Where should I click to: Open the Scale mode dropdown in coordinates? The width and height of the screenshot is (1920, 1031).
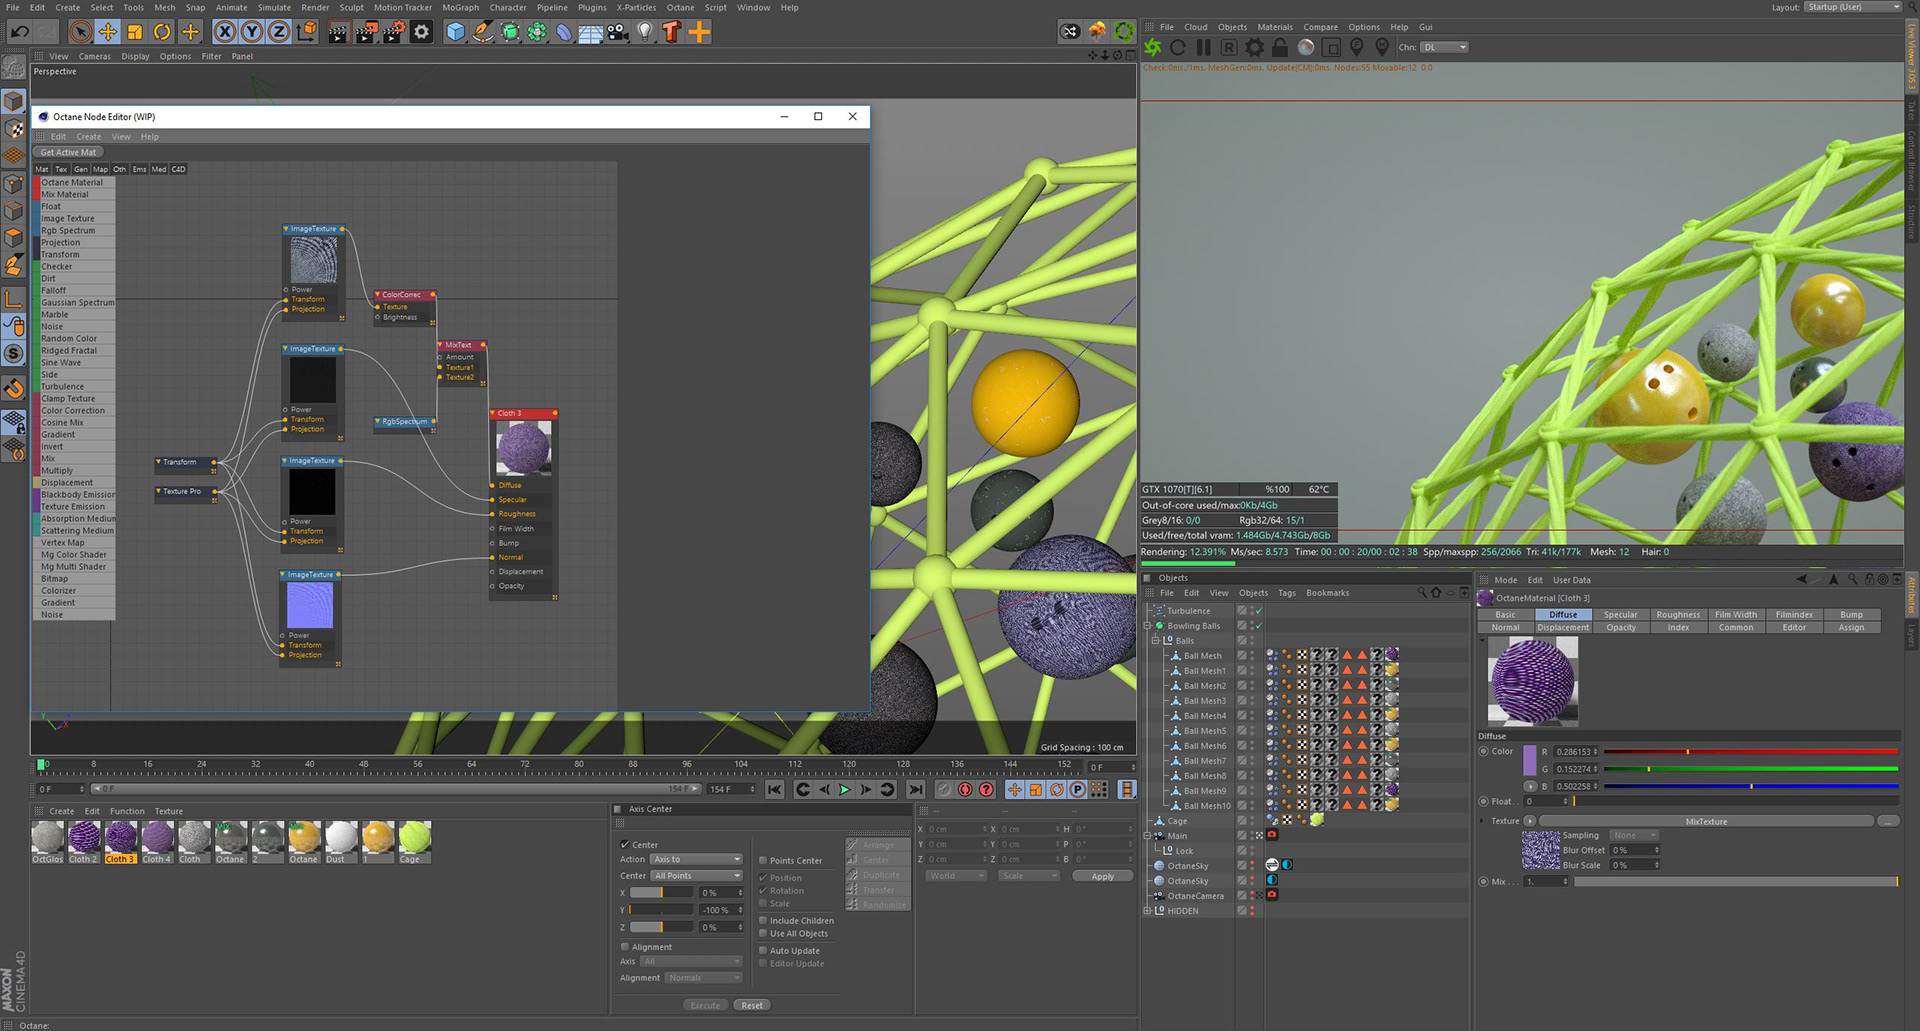click(x=1028, y=876)
